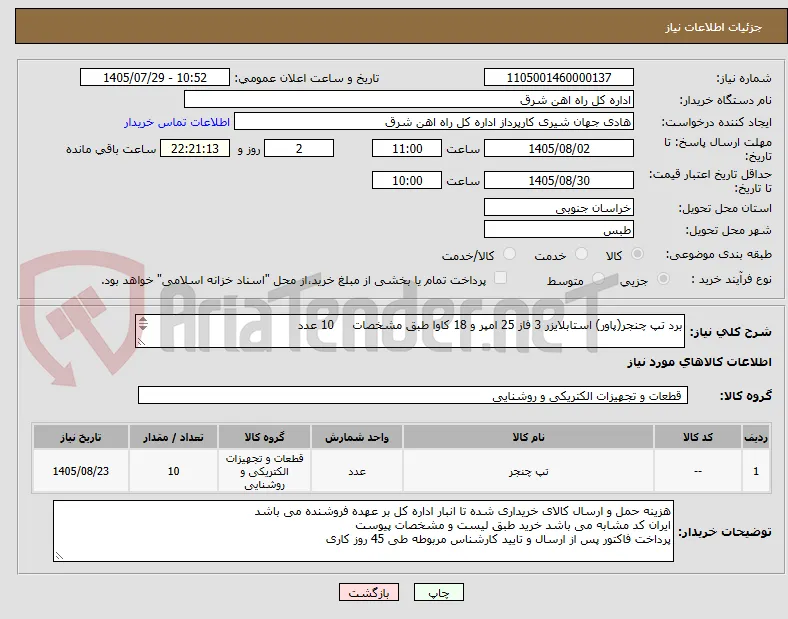The width and height of the screenshot is (788, 619).
Task: Click the need number field
Action: pos(559,77)
